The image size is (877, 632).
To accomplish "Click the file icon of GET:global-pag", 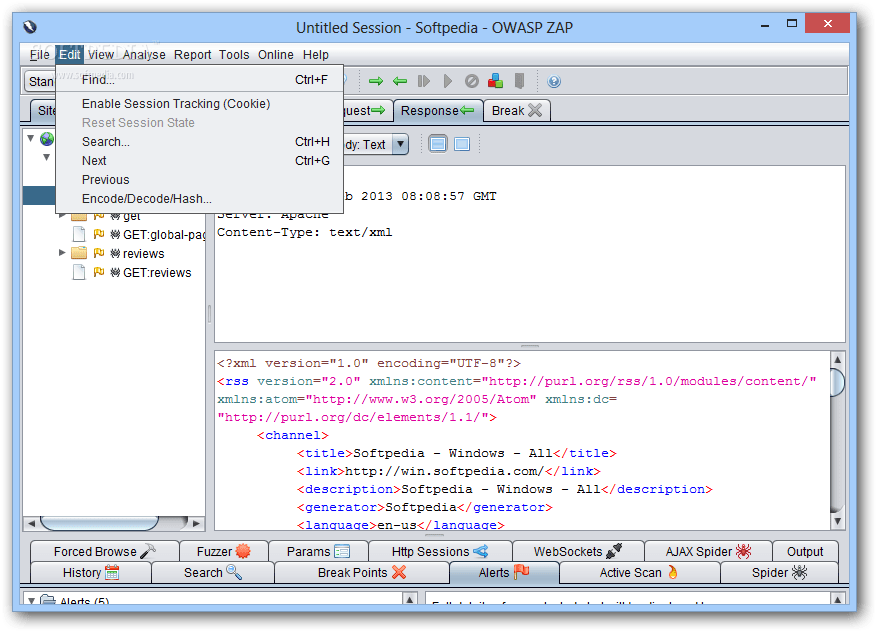I will click(x=79, y=234).
